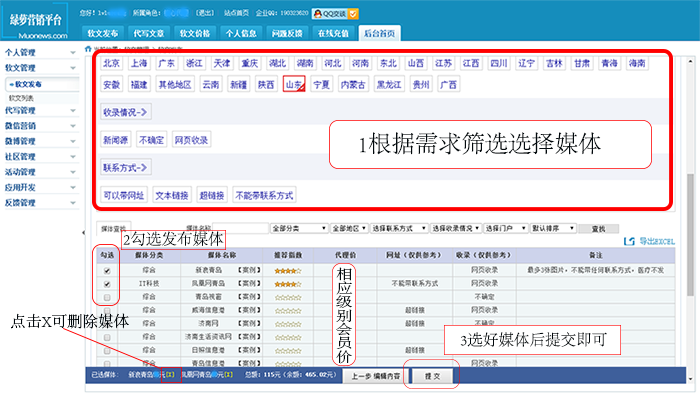This screenshot has width=700, height=394.
Task: Select the 新闻源 inclusion filter
Action: (x=116, y=140)
